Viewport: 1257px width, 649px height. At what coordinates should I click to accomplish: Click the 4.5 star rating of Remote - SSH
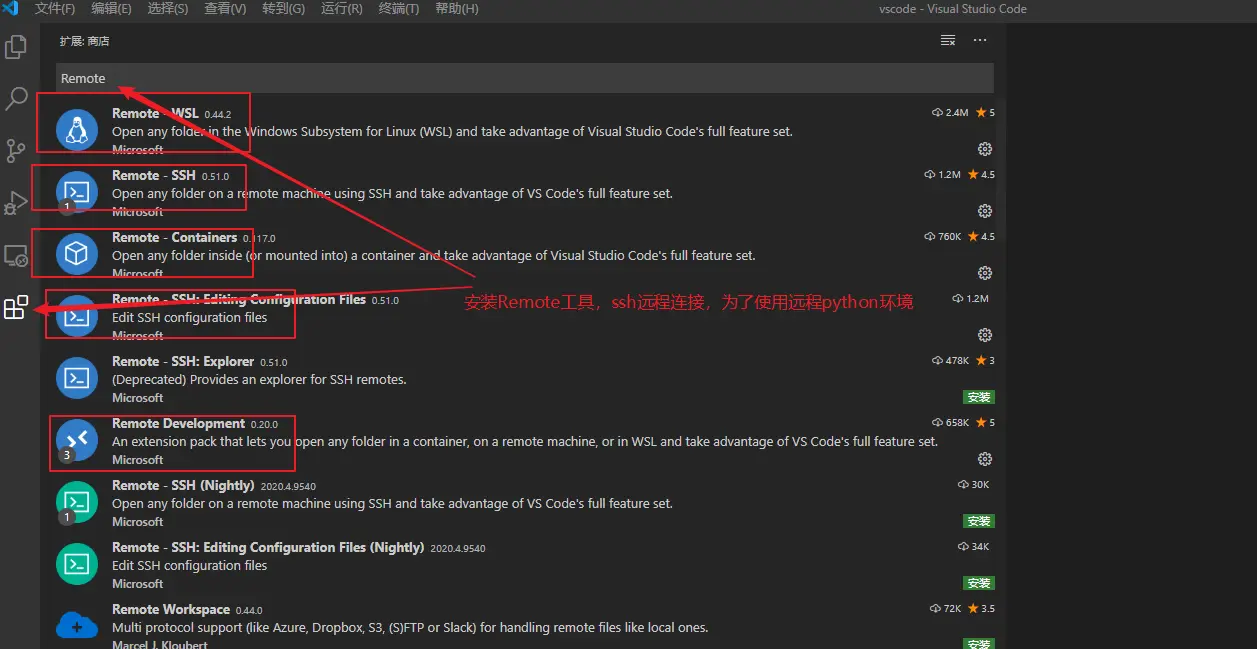coord(980,175)
